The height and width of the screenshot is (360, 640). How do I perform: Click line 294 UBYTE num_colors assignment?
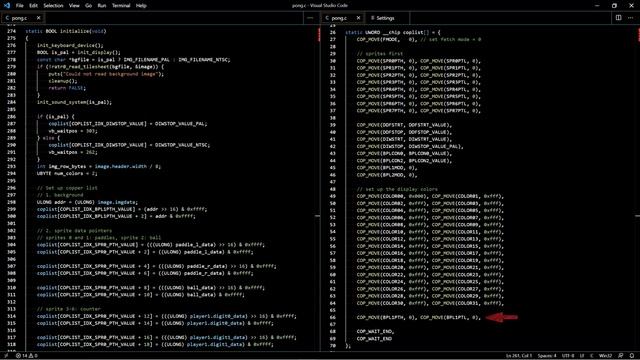(x=67, y=173)
